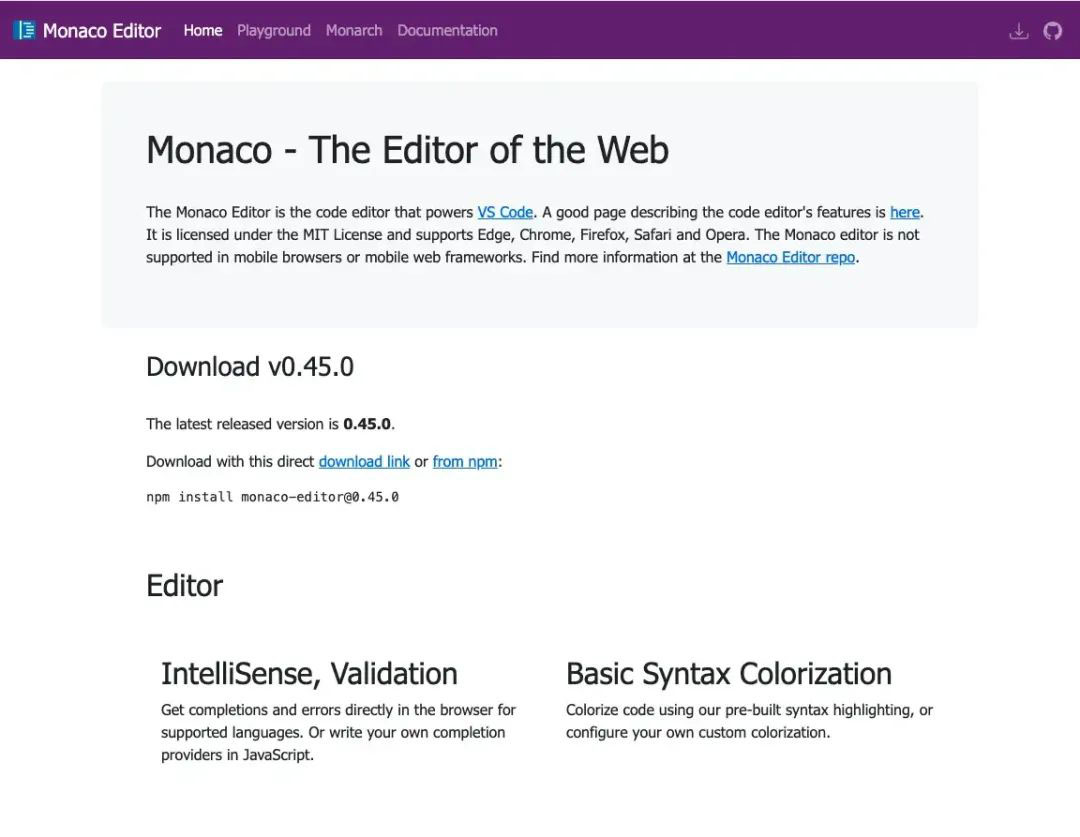Image resolution: width=1080 pixels, height=837 pixels.
Task: Open the Documentation nav item
Action: click(447, 31)
